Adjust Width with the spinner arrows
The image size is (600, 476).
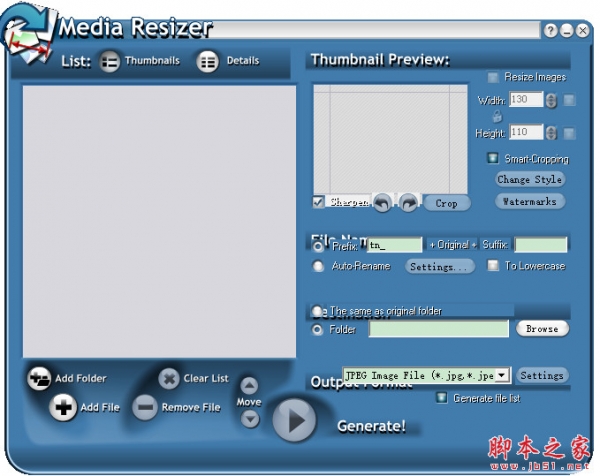pos(551,100)
